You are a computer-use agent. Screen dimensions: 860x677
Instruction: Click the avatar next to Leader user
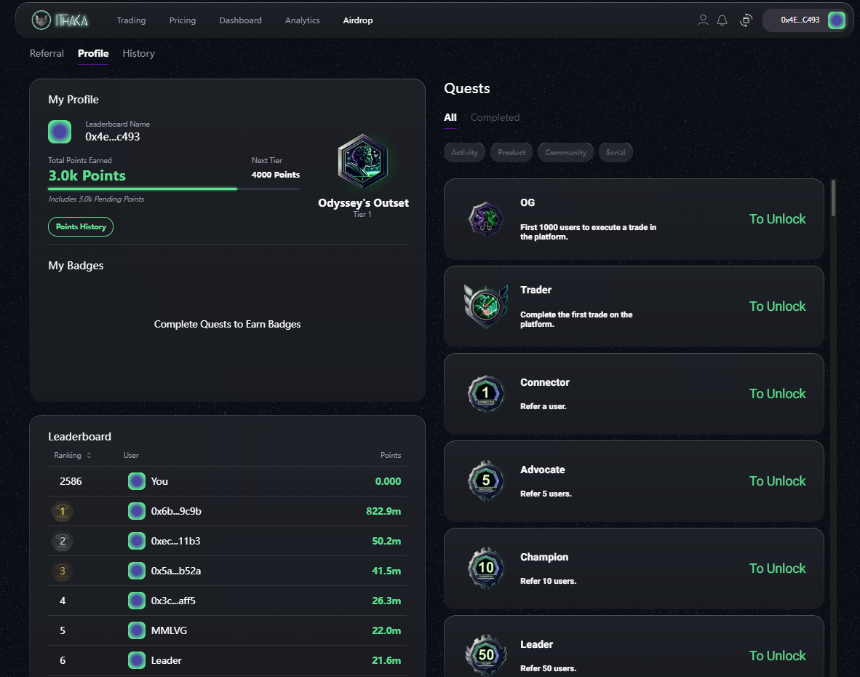coord(137,661)
